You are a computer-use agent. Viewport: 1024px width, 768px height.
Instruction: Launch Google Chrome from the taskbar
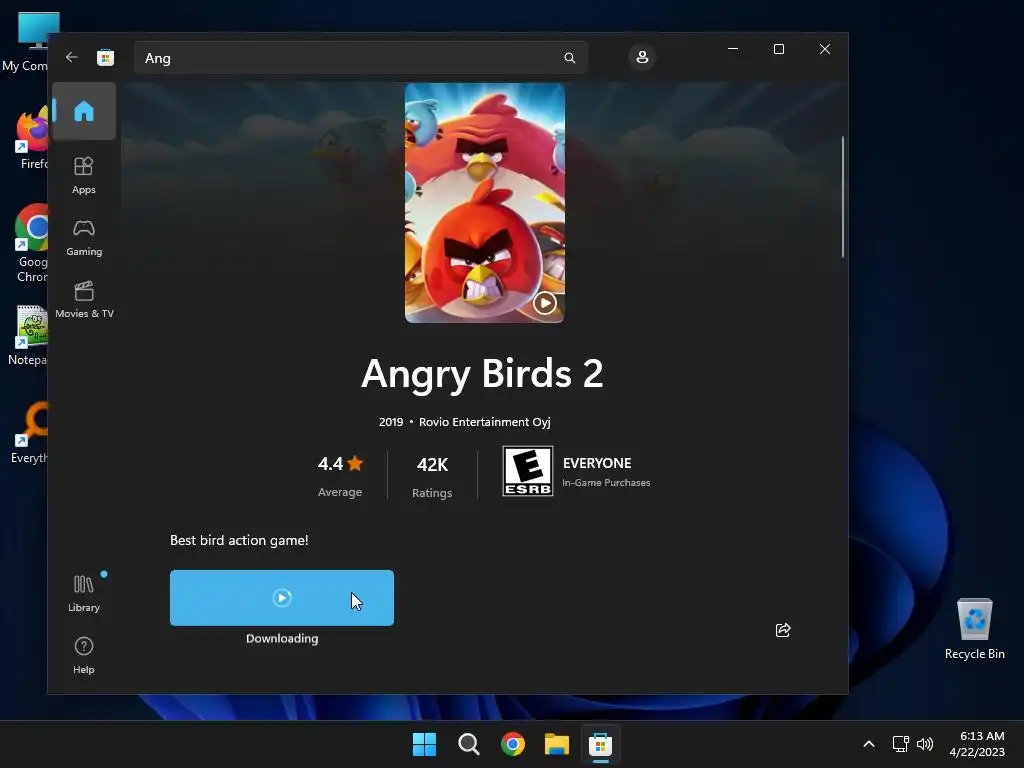click(513, 744)
